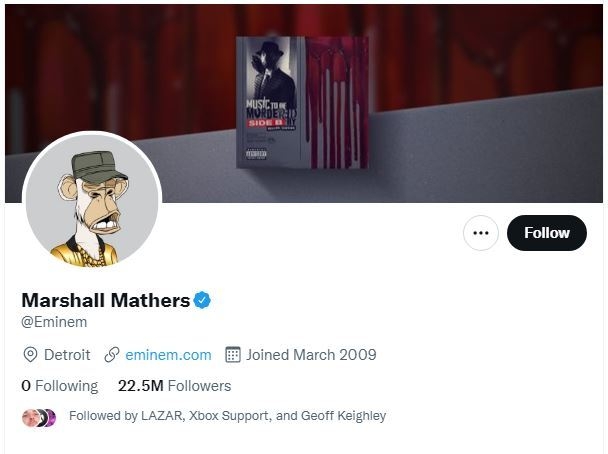Open the Followed by LAZAR, Xbox Support text
608x454 pixels.
(x=228, y=416)
